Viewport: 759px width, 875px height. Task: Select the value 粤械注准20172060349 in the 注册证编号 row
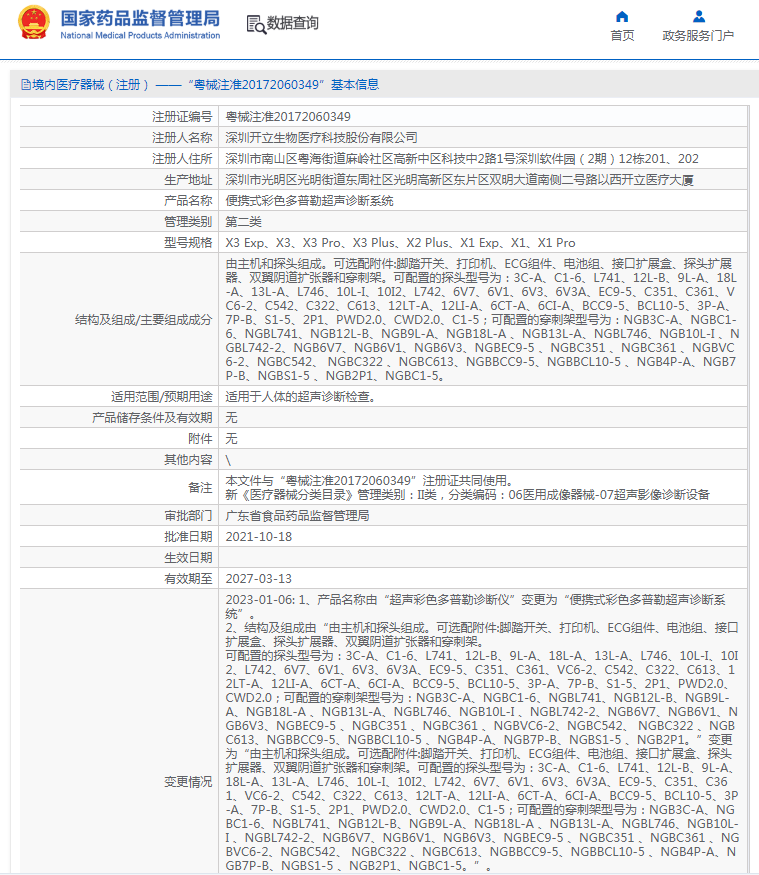tap(288, 117)
